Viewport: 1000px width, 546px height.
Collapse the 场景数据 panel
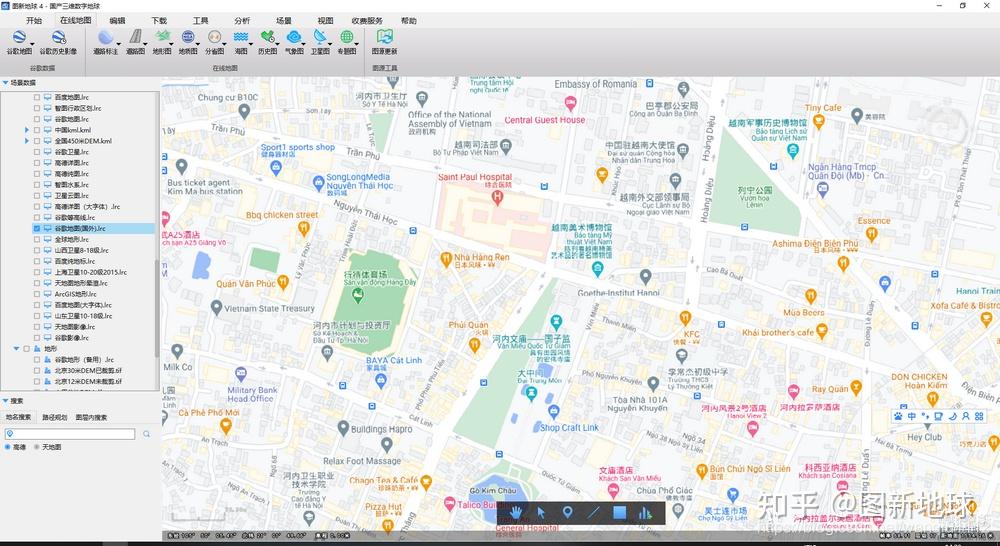point(6,83)
